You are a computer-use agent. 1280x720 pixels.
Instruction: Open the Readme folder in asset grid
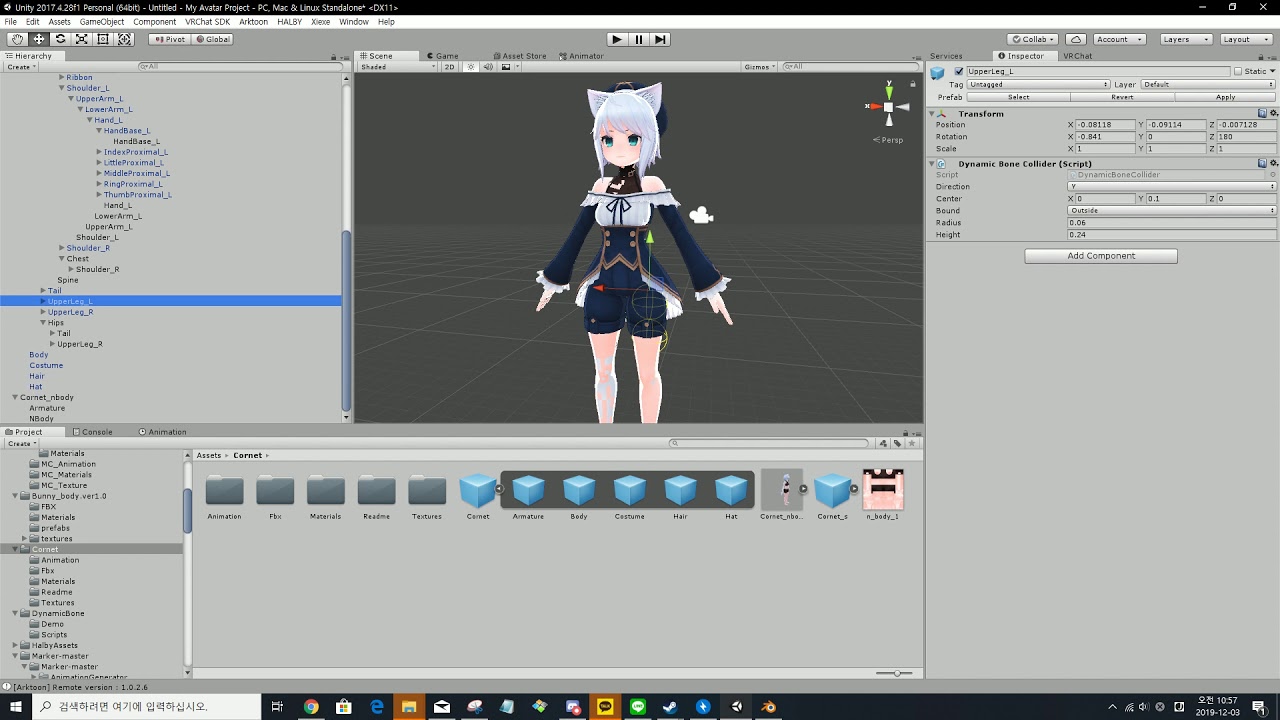[x=376, y=491]
